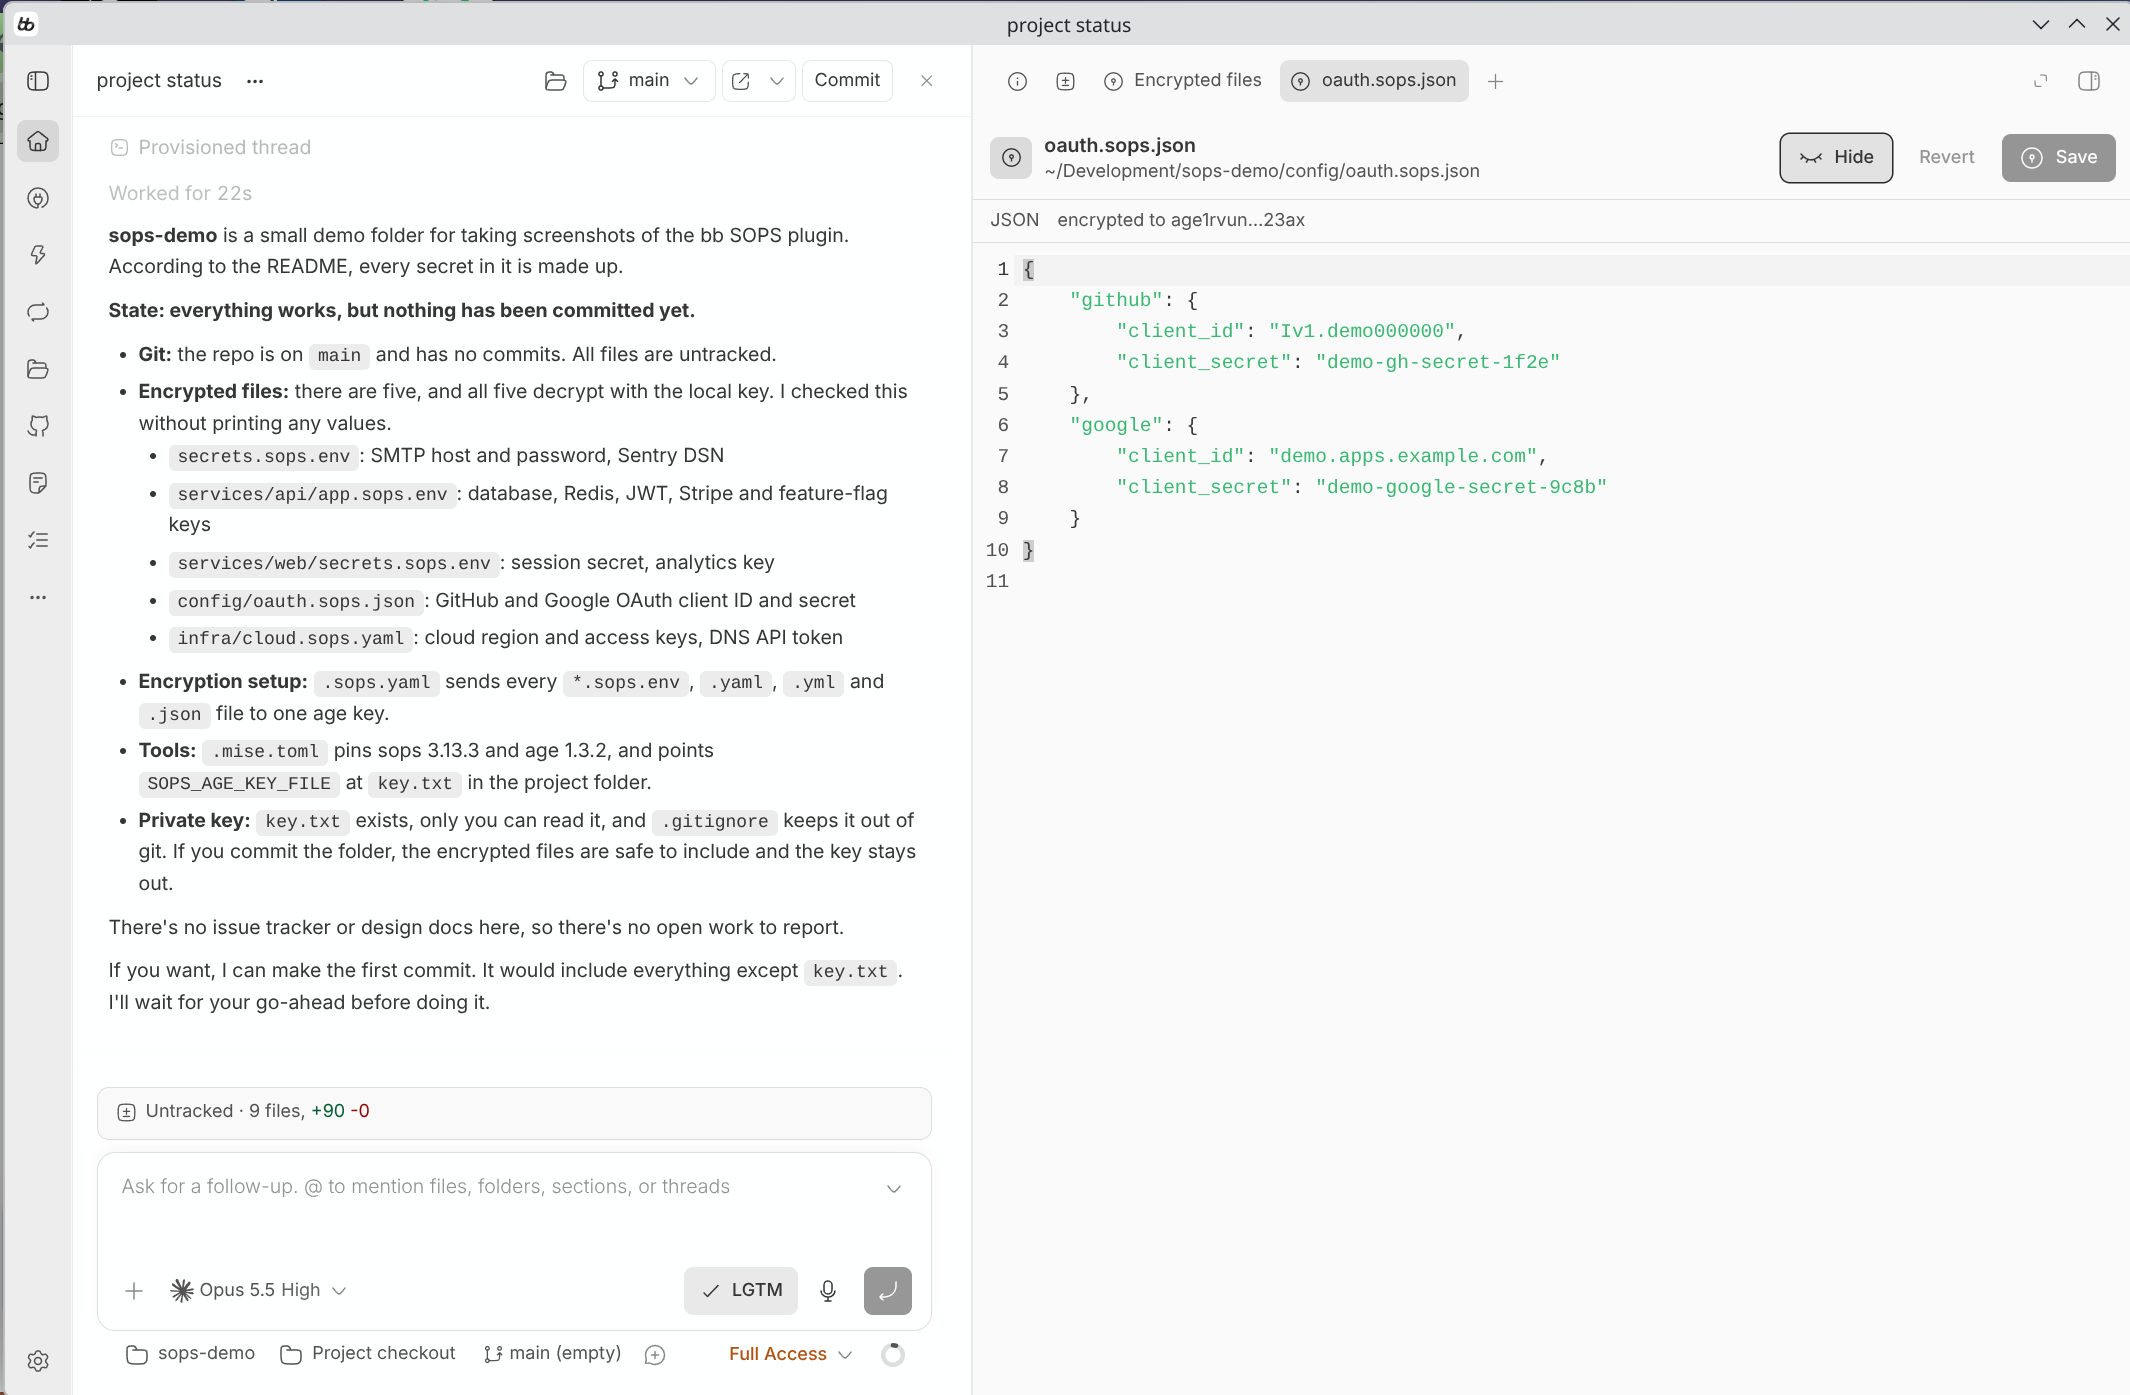Close the project status thread pane
This screenshot has width=2130, height=1395.
927,81
